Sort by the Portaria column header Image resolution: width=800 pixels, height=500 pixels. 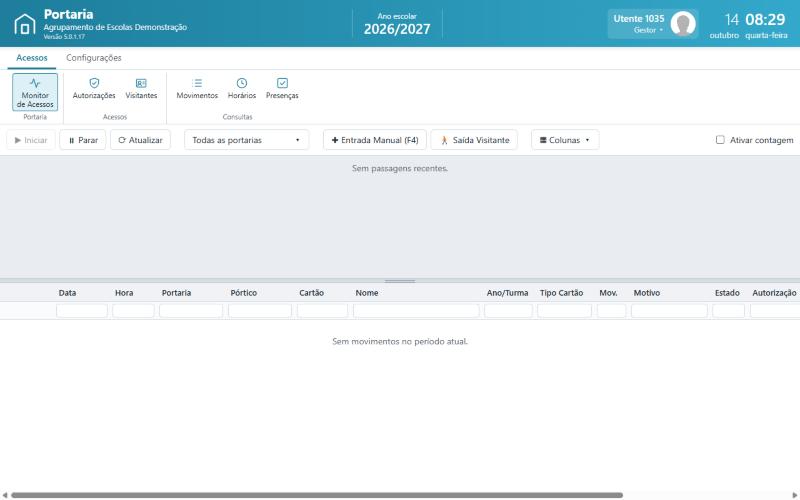coord(177,293)
